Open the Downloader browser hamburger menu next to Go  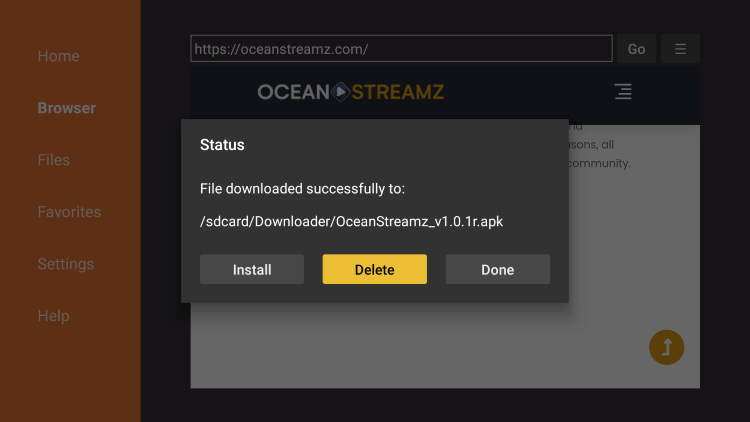(x=680, y=48)
